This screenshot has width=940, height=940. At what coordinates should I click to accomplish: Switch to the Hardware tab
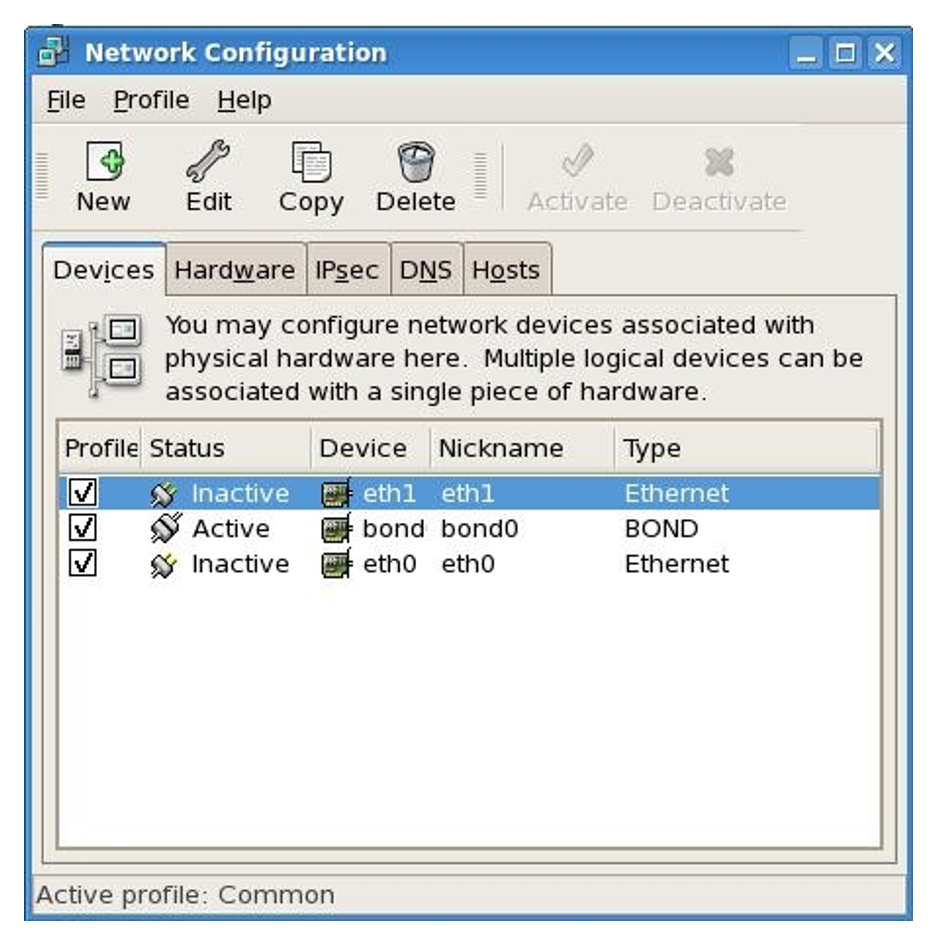[x=234, y=271]
